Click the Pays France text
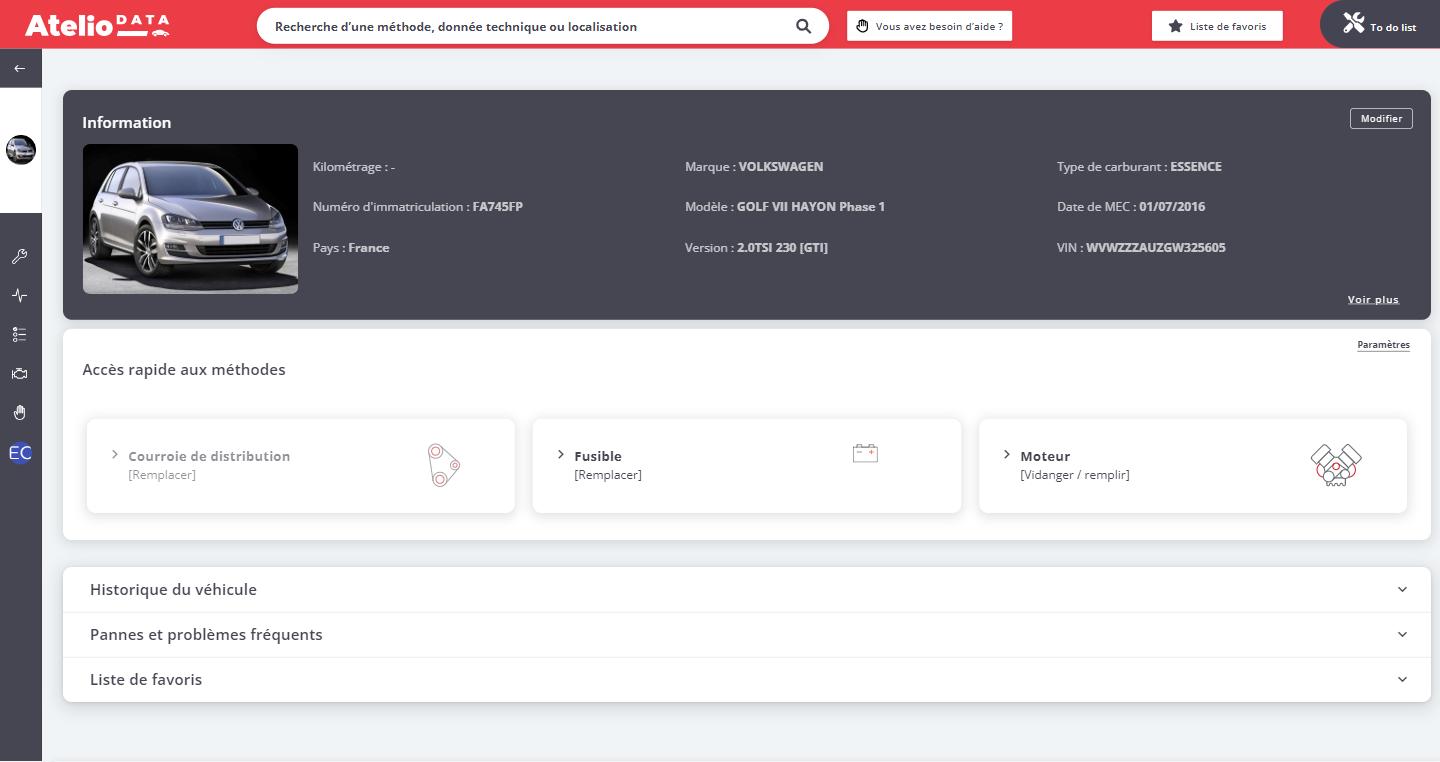 (x=351, y=248)
